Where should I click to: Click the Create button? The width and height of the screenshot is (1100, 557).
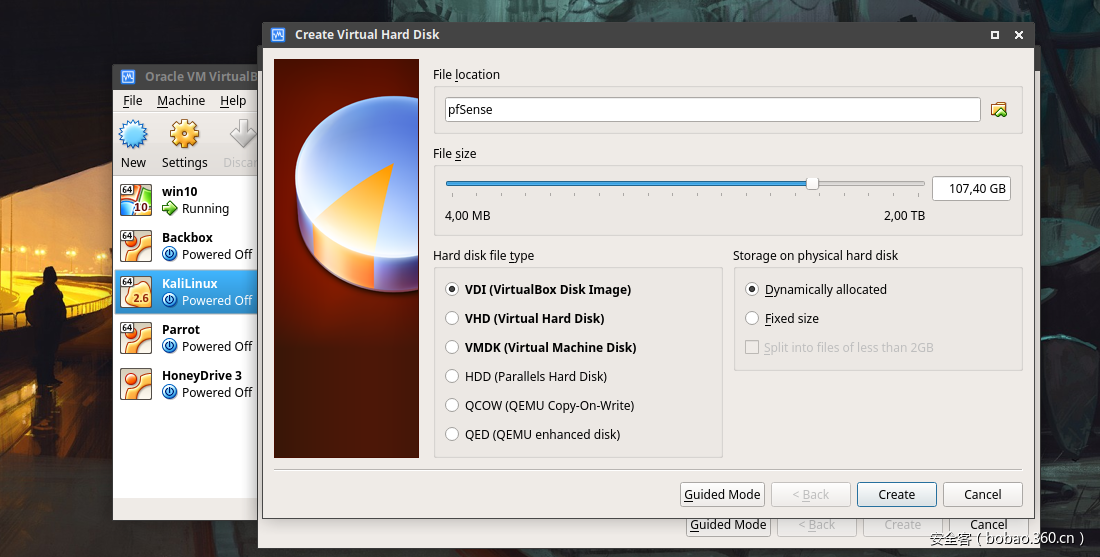pos(897,495)
